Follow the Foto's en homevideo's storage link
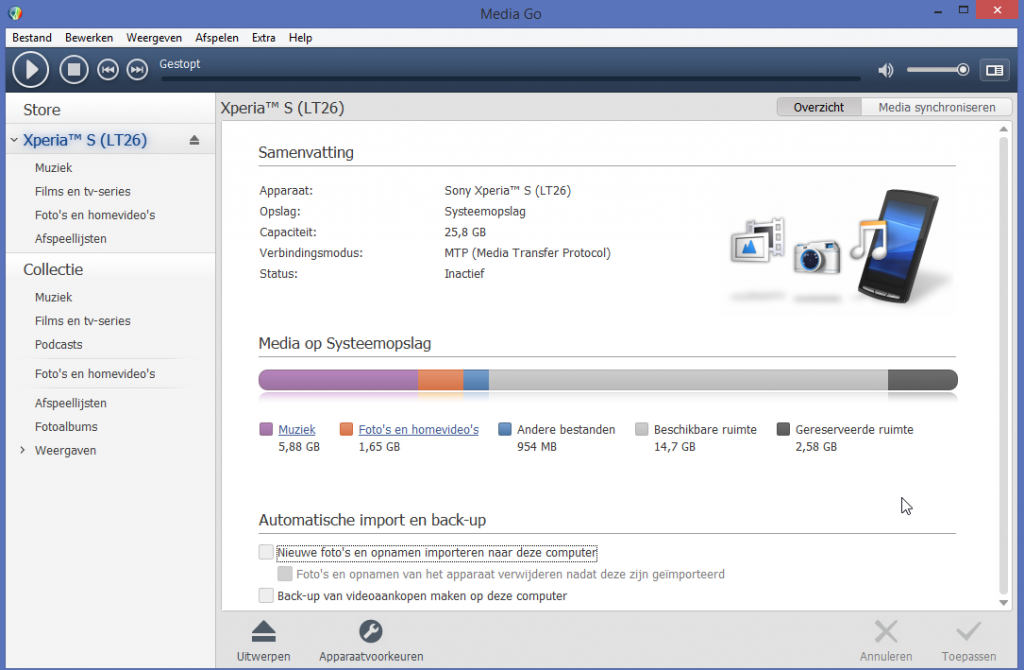 [x=419, y=430]
